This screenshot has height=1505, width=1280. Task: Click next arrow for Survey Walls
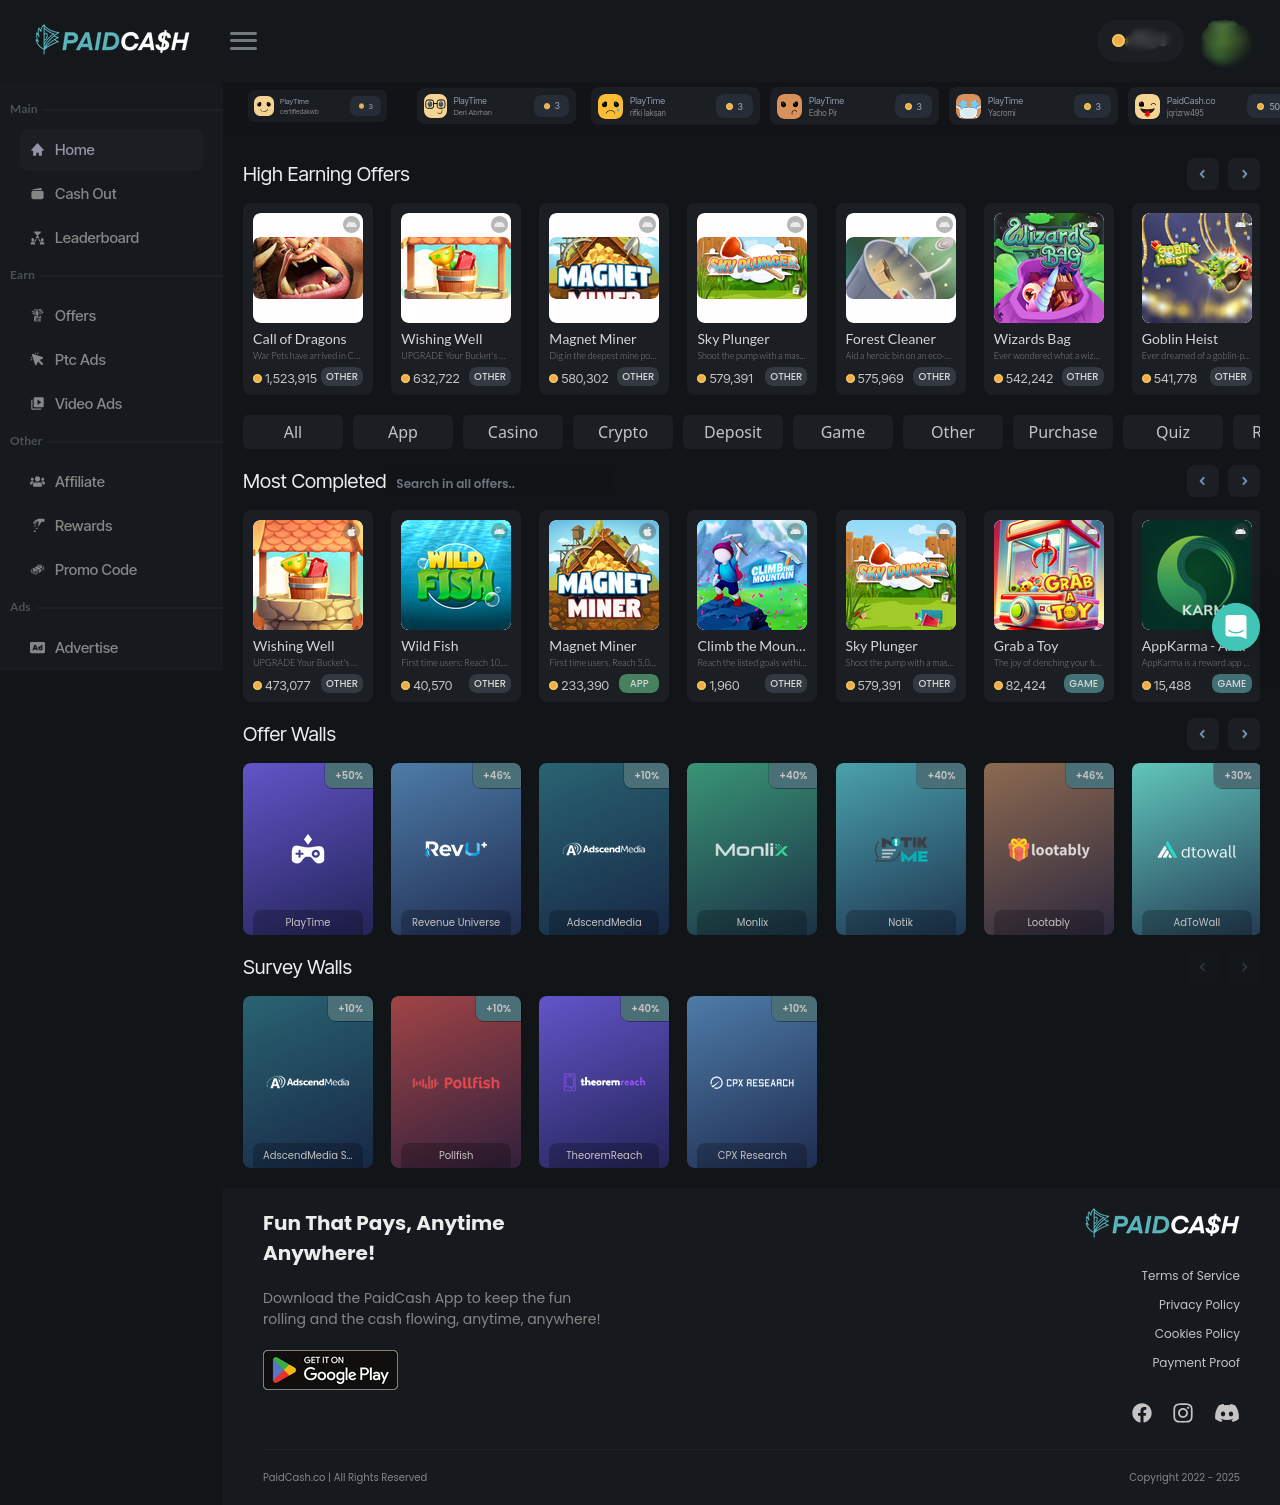coord(1244,967)
